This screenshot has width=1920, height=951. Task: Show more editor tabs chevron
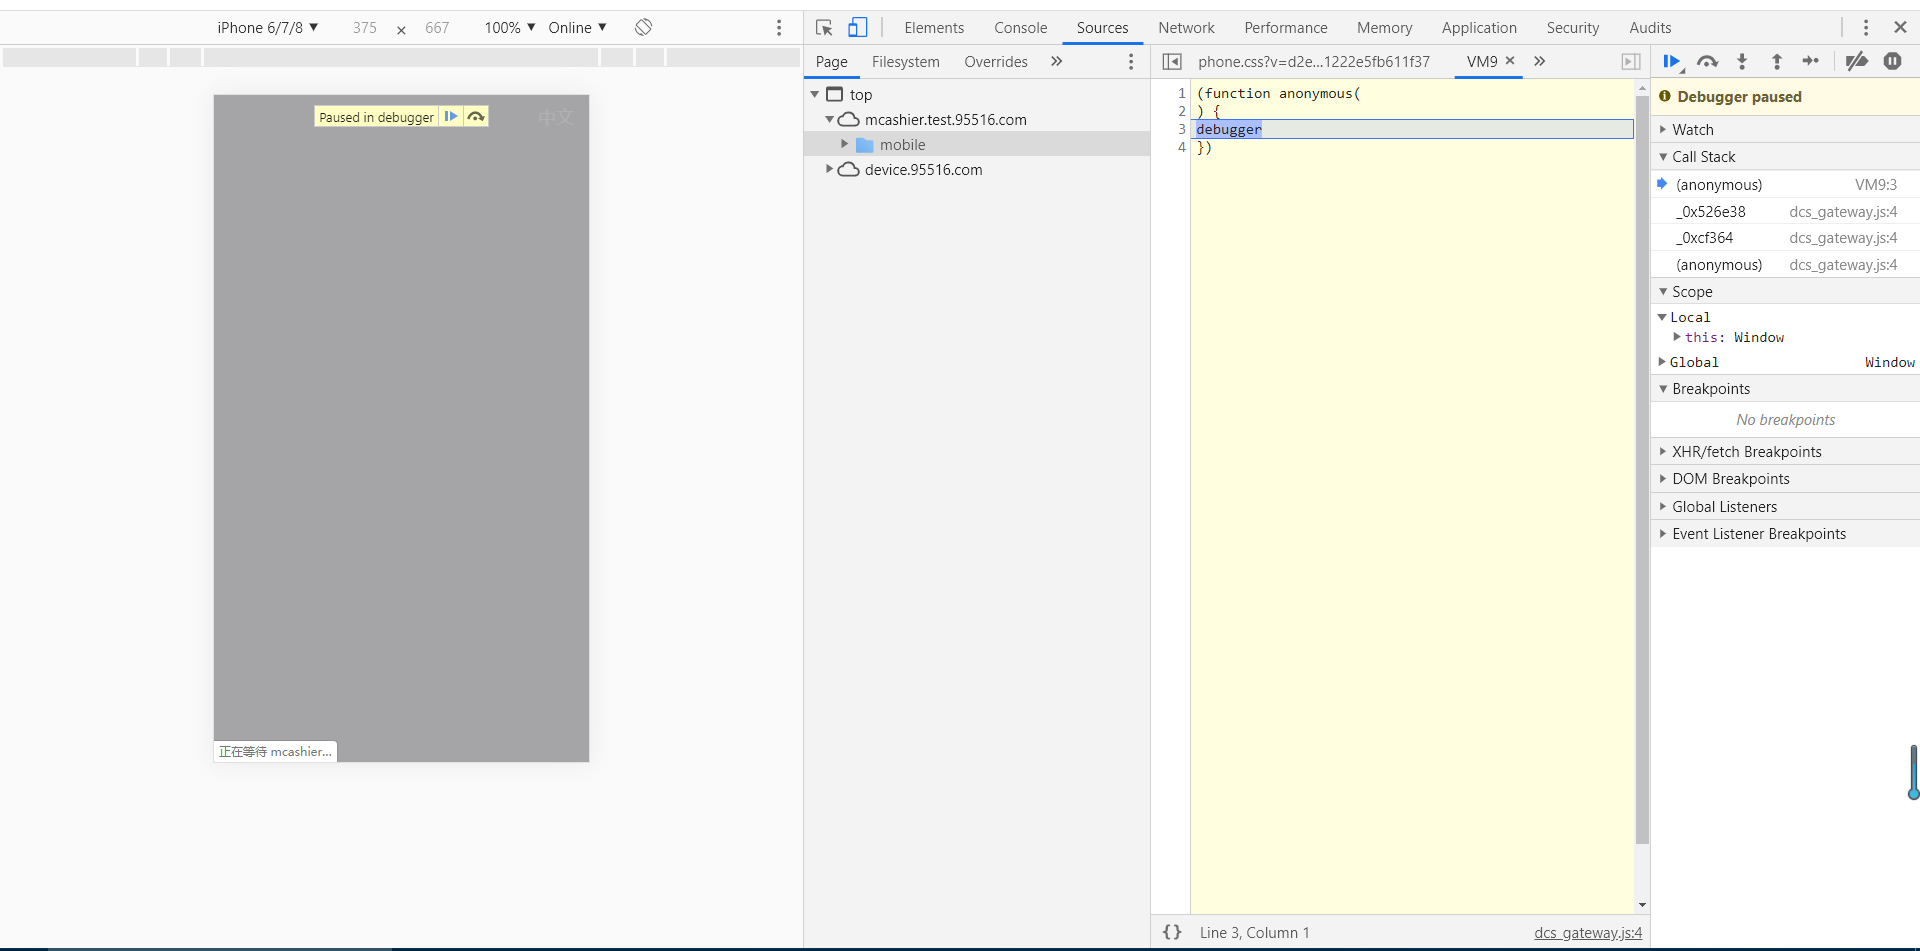click(x=1540, y=62)
